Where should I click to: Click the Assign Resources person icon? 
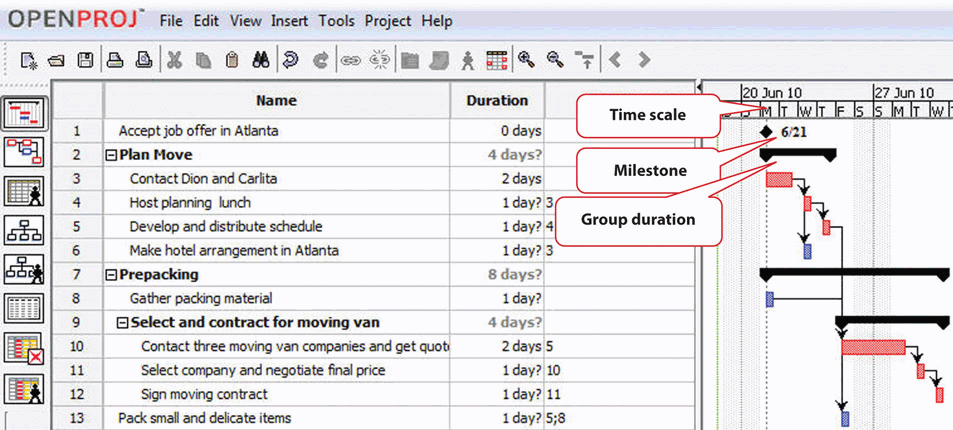[467, 60]
